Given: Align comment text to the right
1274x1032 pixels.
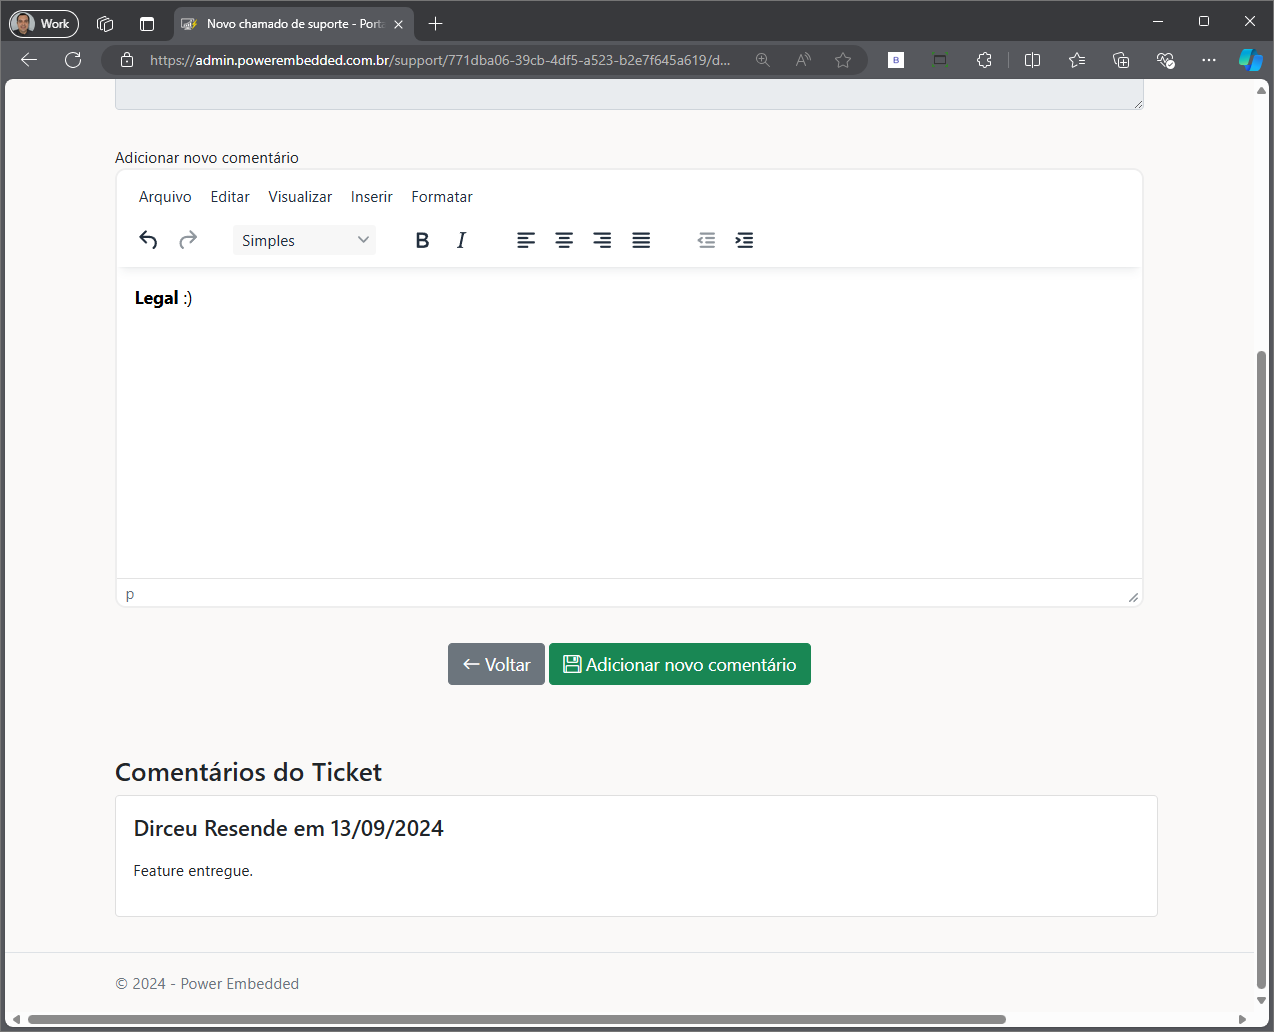Looking at the screenshot, I should click(x=602, y=240).
